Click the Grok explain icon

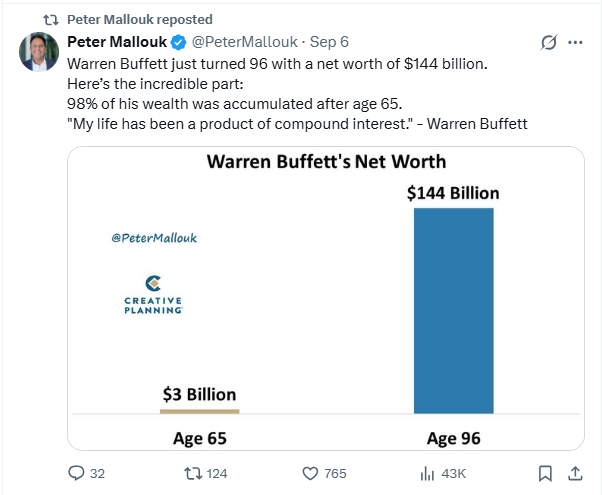pos(548,42)
